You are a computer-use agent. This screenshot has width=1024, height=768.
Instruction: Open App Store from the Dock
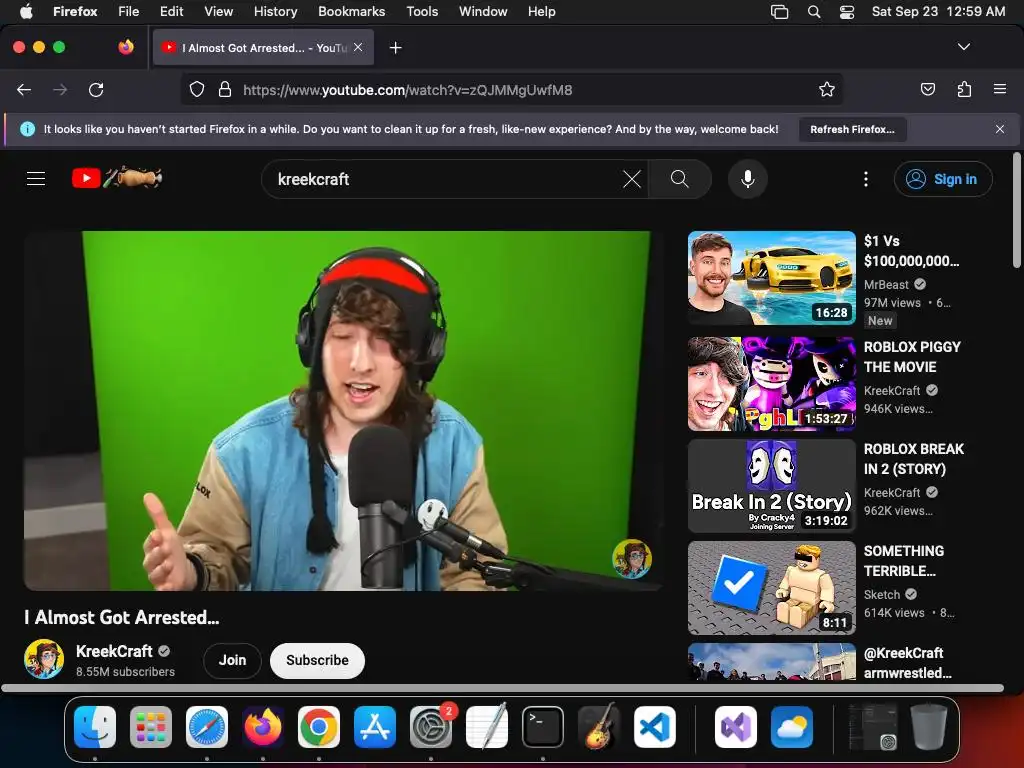click(375, 727)
